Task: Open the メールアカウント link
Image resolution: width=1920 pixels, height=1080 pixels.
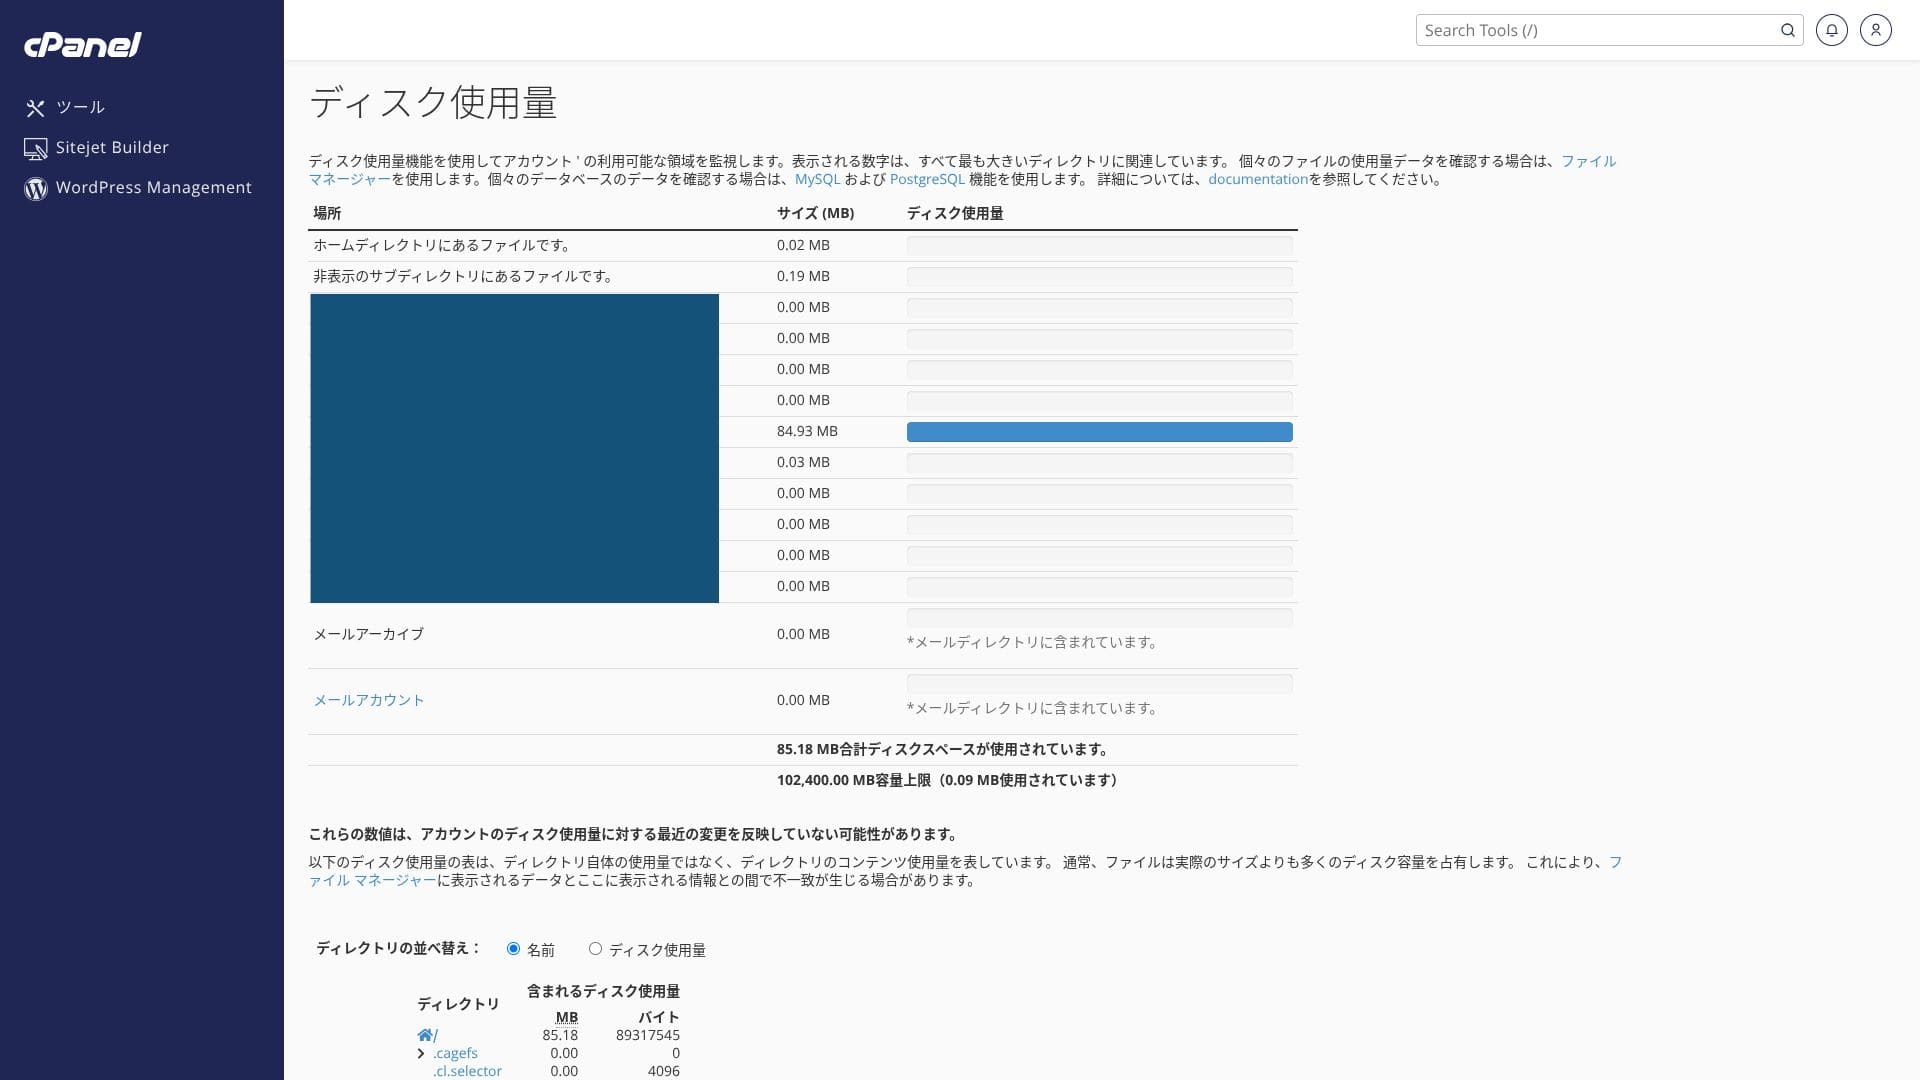Action: [369, 700]
